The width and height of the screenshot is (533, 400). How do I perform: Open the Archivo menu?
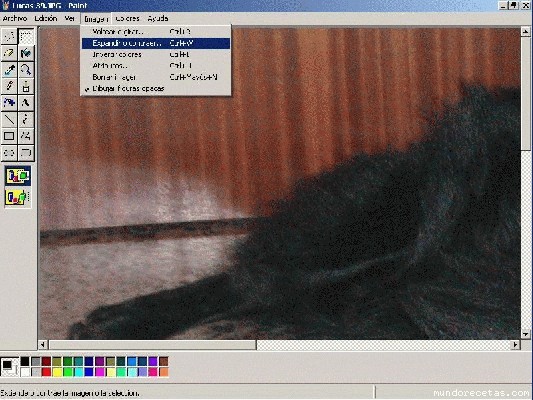15,18
